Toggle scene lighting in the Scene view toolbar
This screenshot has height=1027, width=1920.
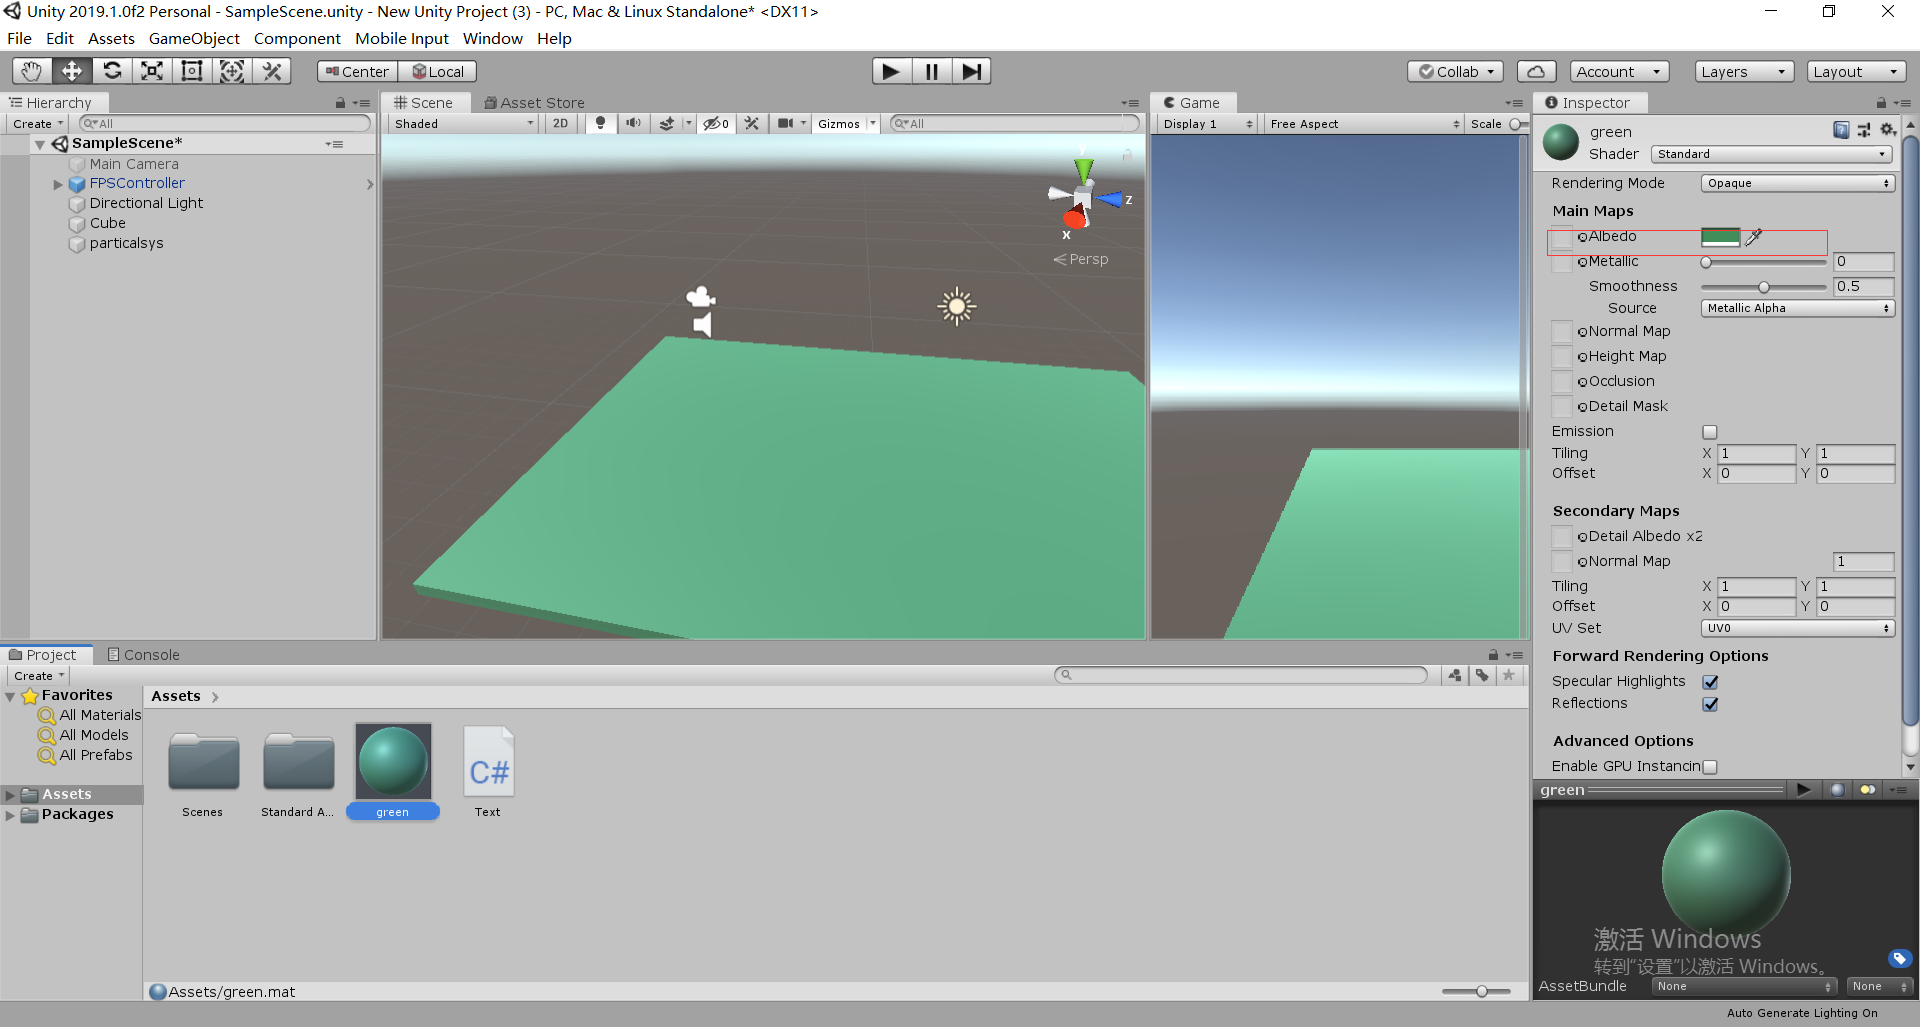click(600, 123)
